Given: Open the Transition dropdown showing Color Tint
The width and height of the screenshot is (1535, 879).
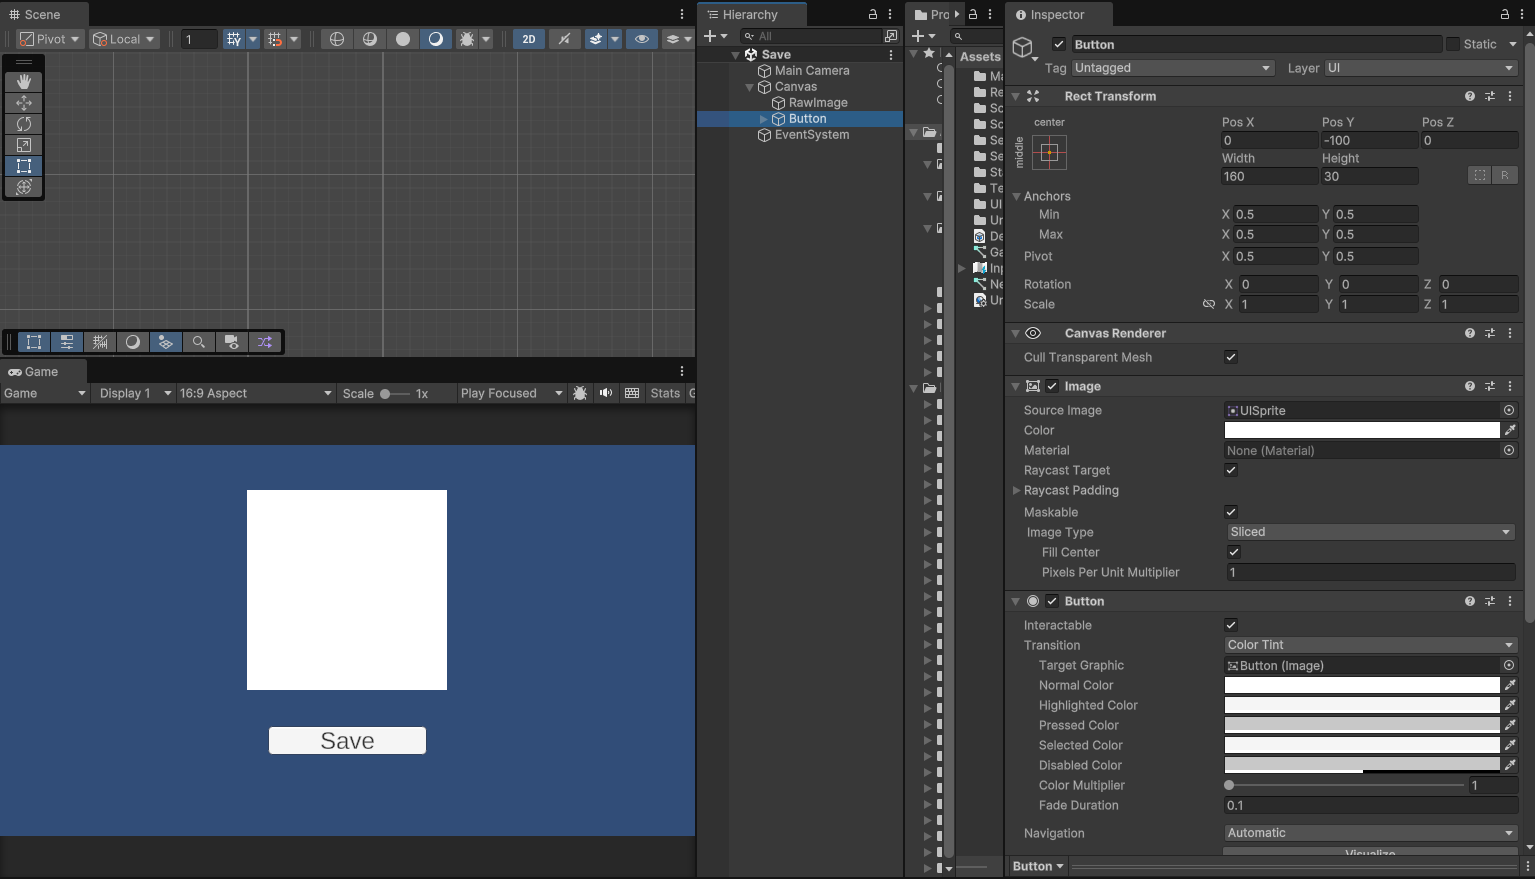Looking at the screenshot, I should pos(1369,645).
